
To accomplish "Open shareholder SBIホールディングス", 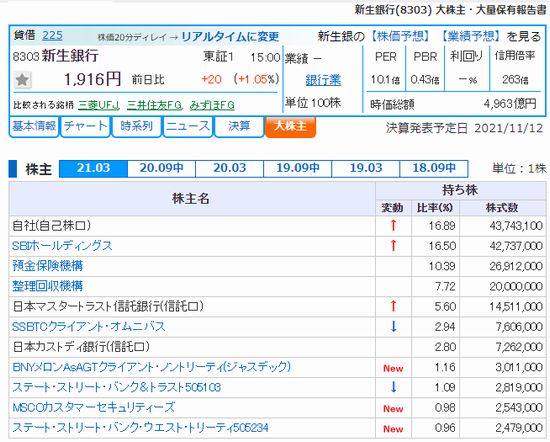I will pos(62,246).
